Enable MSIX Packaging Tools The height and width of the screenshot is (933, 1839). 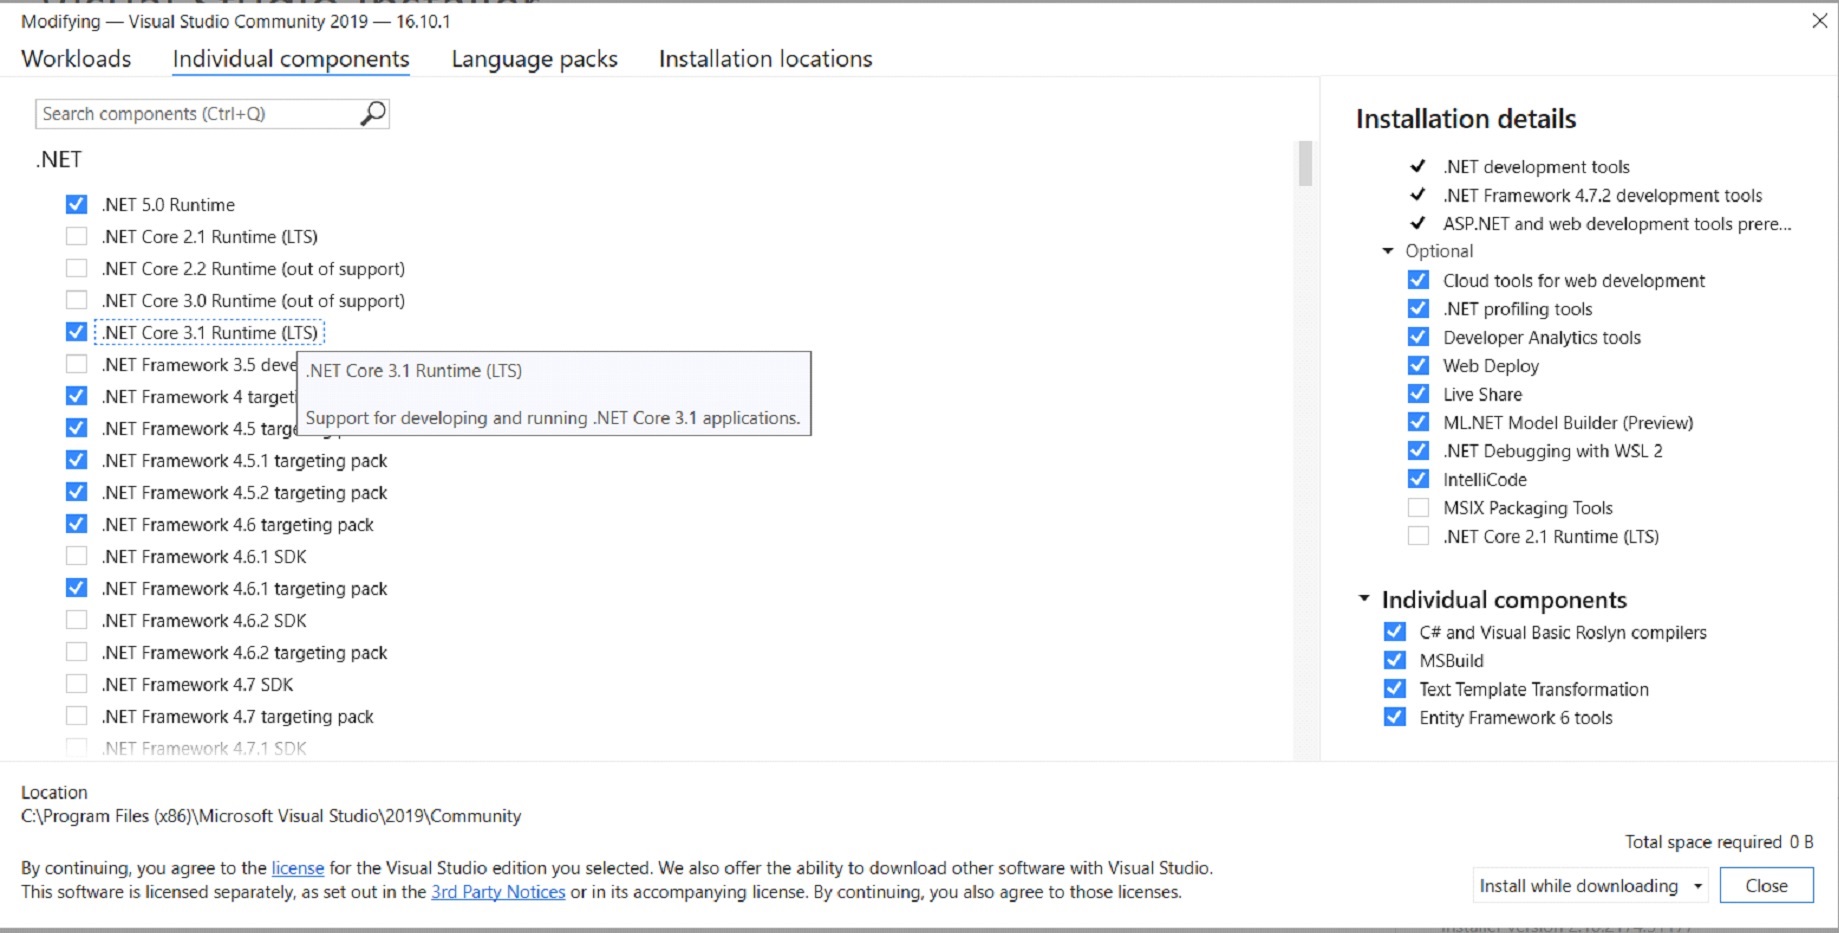(x=1418, y=508)
